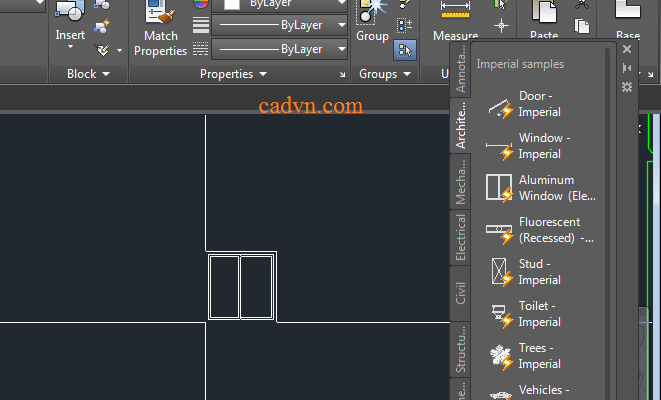Switch to the Electrical palette tab
The image size is (661, 400).
461,238
